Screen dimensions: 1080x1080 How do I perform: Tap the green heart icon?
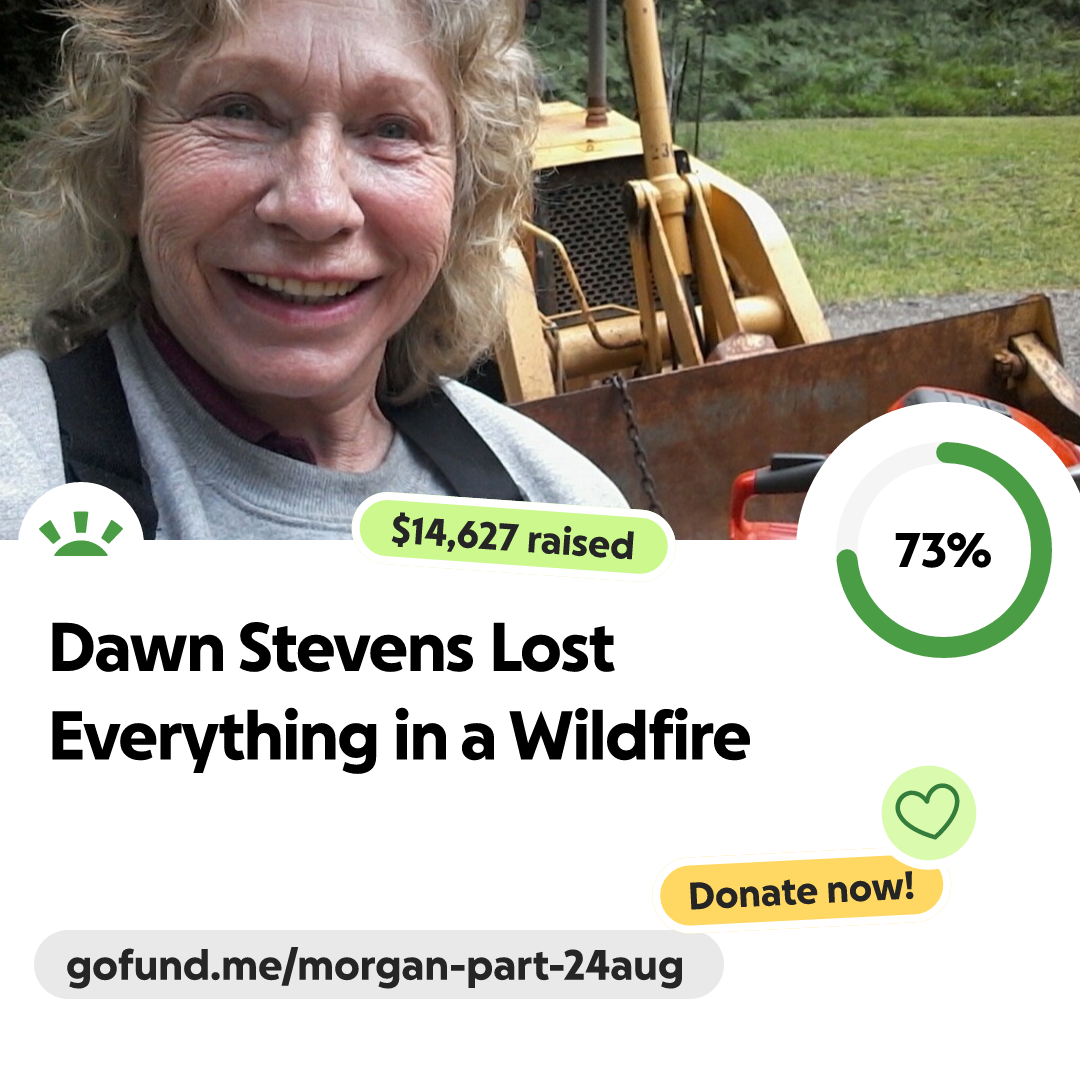pyautogui.click(x=927, y=811)
